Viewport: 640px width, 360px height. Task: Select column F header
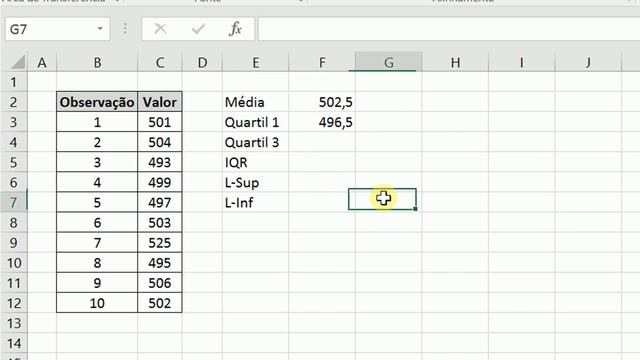tap(322, 63)
